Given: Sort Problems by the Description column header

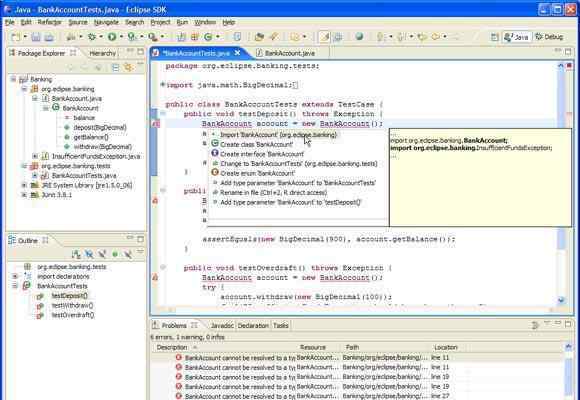Looking at the screenshot, I should (172, 347).
